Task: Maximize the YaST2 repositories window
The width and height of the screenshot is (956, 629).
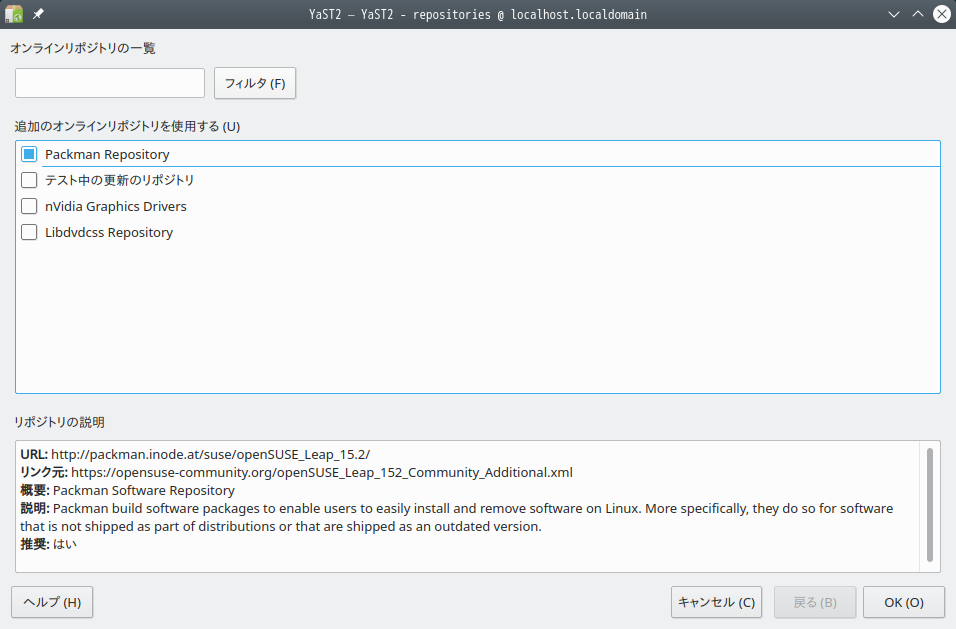Action: pos(918,14)
